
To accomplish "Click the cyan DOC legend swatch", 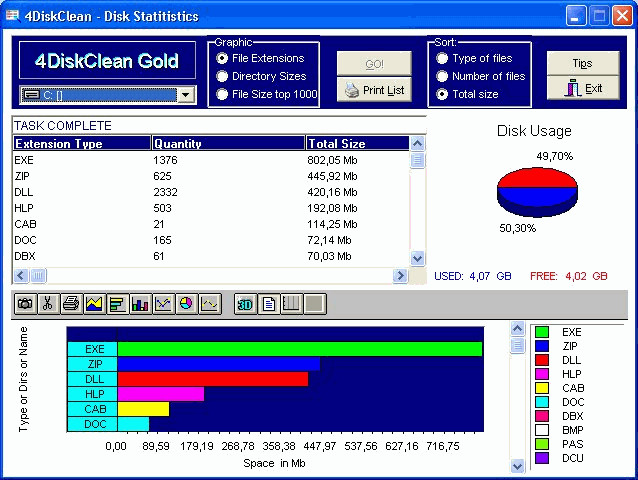I will 542,402.
